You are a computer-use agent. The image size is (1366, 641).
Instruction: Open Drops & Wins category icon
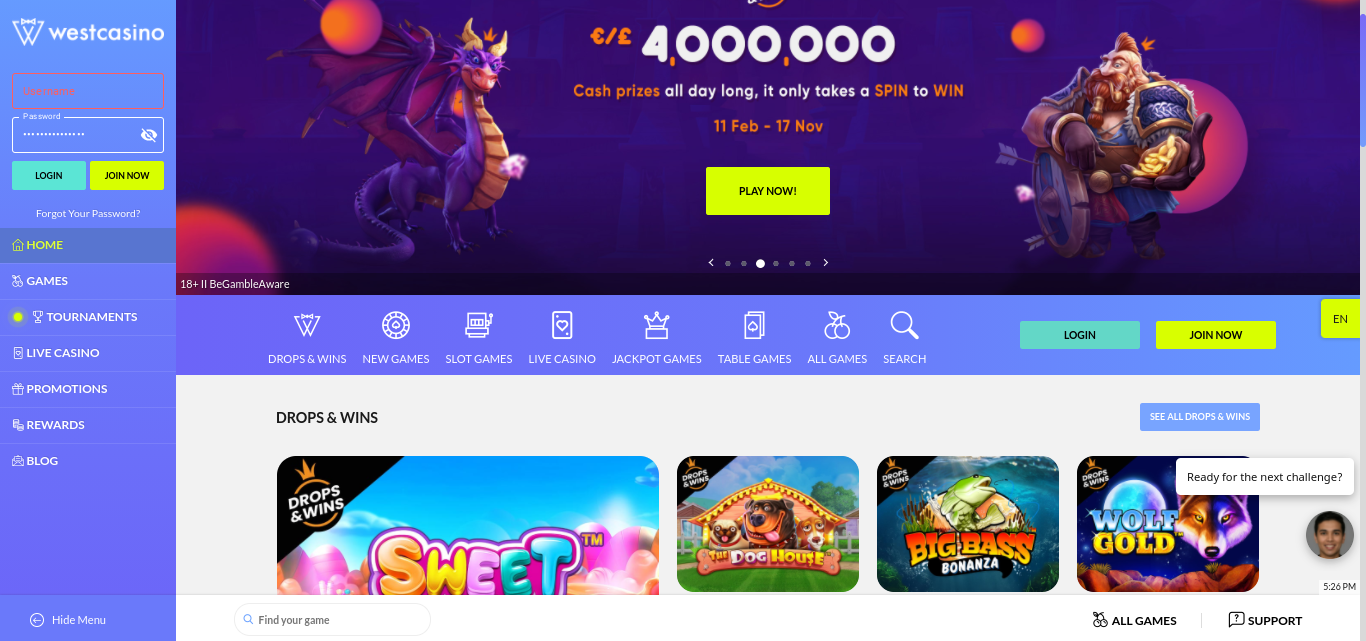pos(307,326)
